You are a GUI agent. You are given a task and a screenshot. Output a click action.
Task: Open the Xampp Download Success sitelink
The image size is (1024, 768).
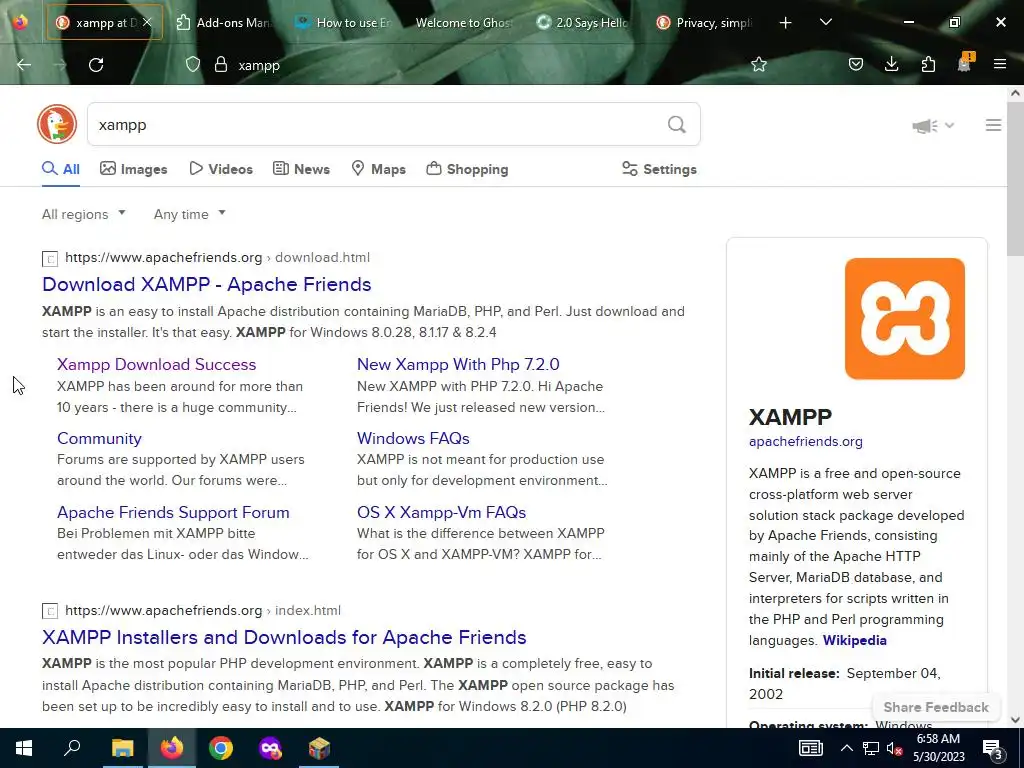tap(156, 364)
